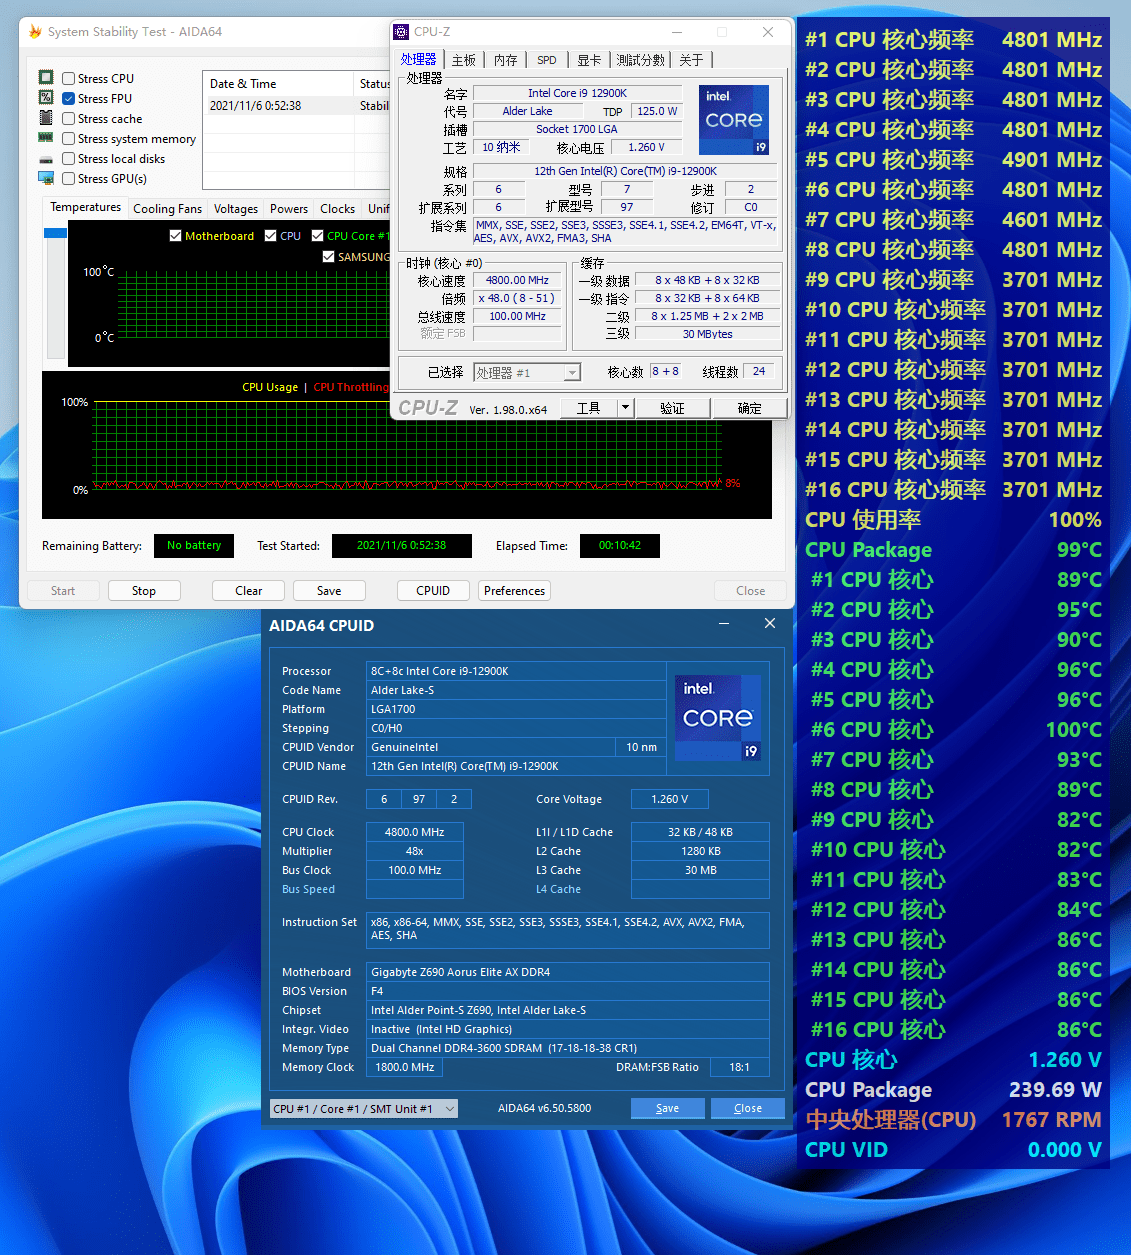Click Intel Core i9 logo in CPU-Z
Screen dimensions: 1131x1255
[734, 120]
